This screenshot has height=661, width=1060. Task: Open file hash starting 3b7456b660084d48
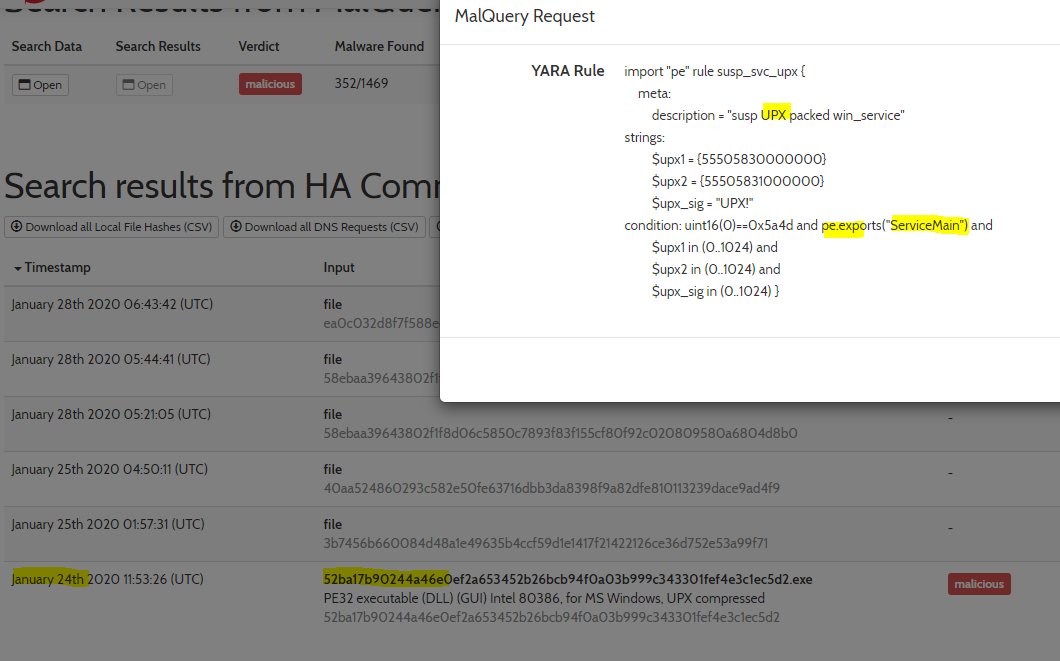(x=546, y=543)
